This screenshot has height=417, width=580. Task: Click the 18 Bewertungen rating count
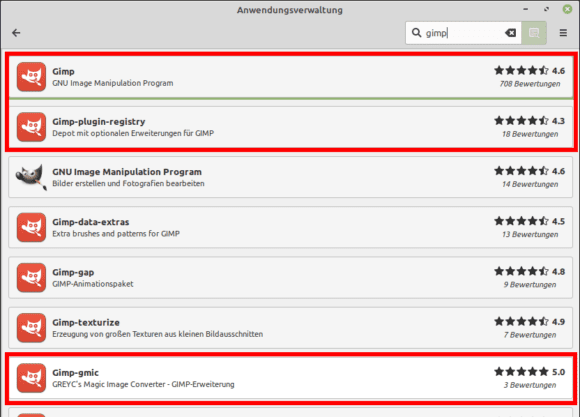pyautogui.click(x=530, y=134)
